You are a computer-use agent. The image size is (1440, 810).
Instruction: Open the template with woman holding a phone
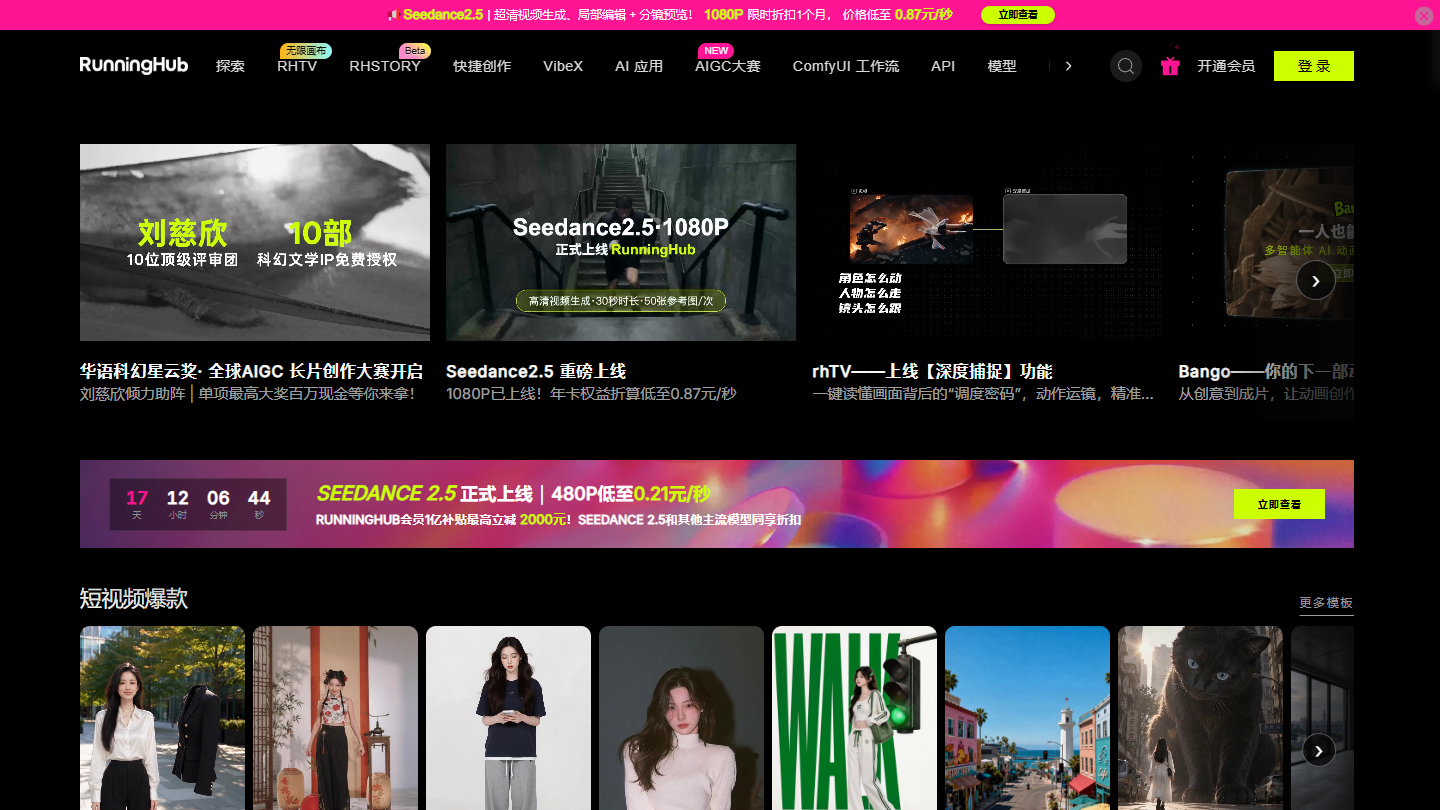coord(508,718)
